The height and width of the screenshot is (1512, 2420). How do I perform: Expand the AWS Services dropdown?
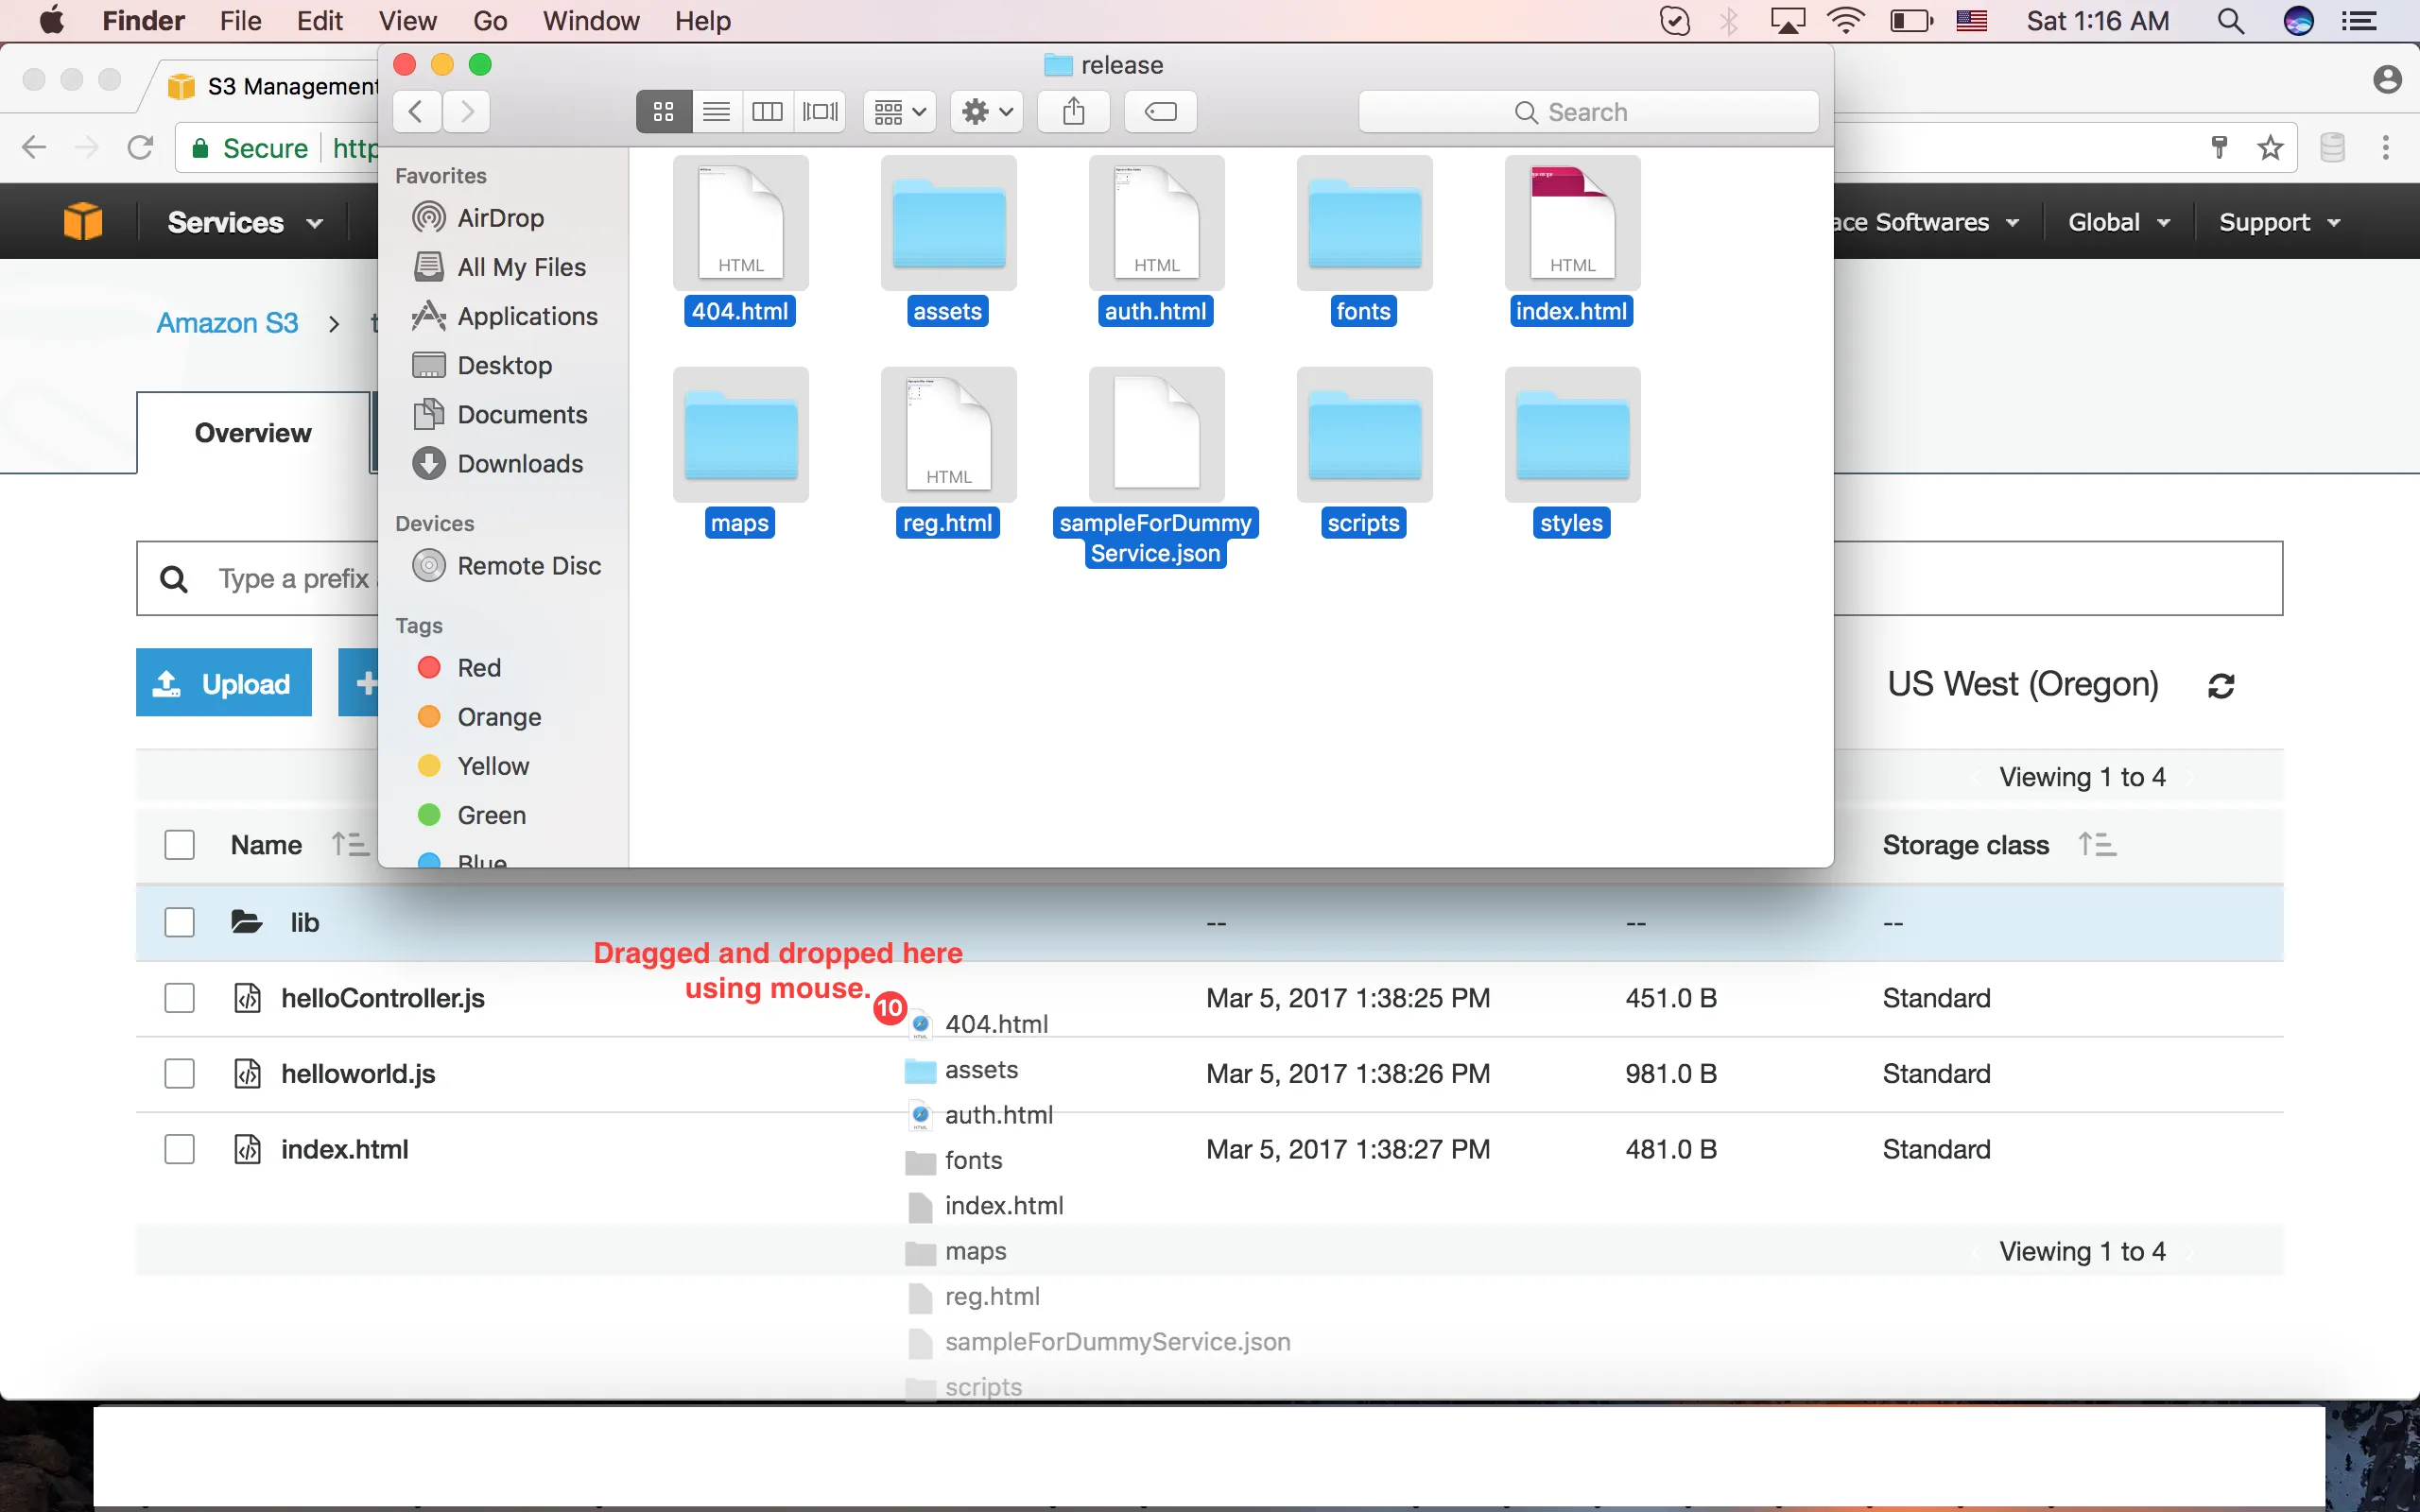(x=244, y=222)
